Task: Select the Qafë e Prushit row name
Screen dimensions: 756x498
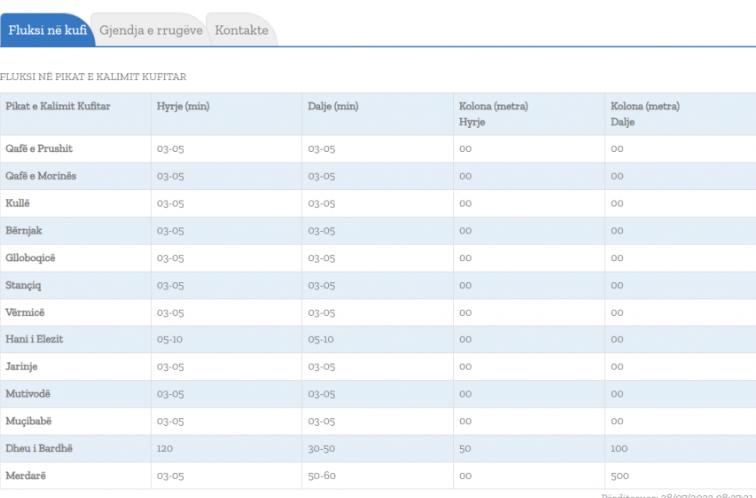Action: pos(39,149)
